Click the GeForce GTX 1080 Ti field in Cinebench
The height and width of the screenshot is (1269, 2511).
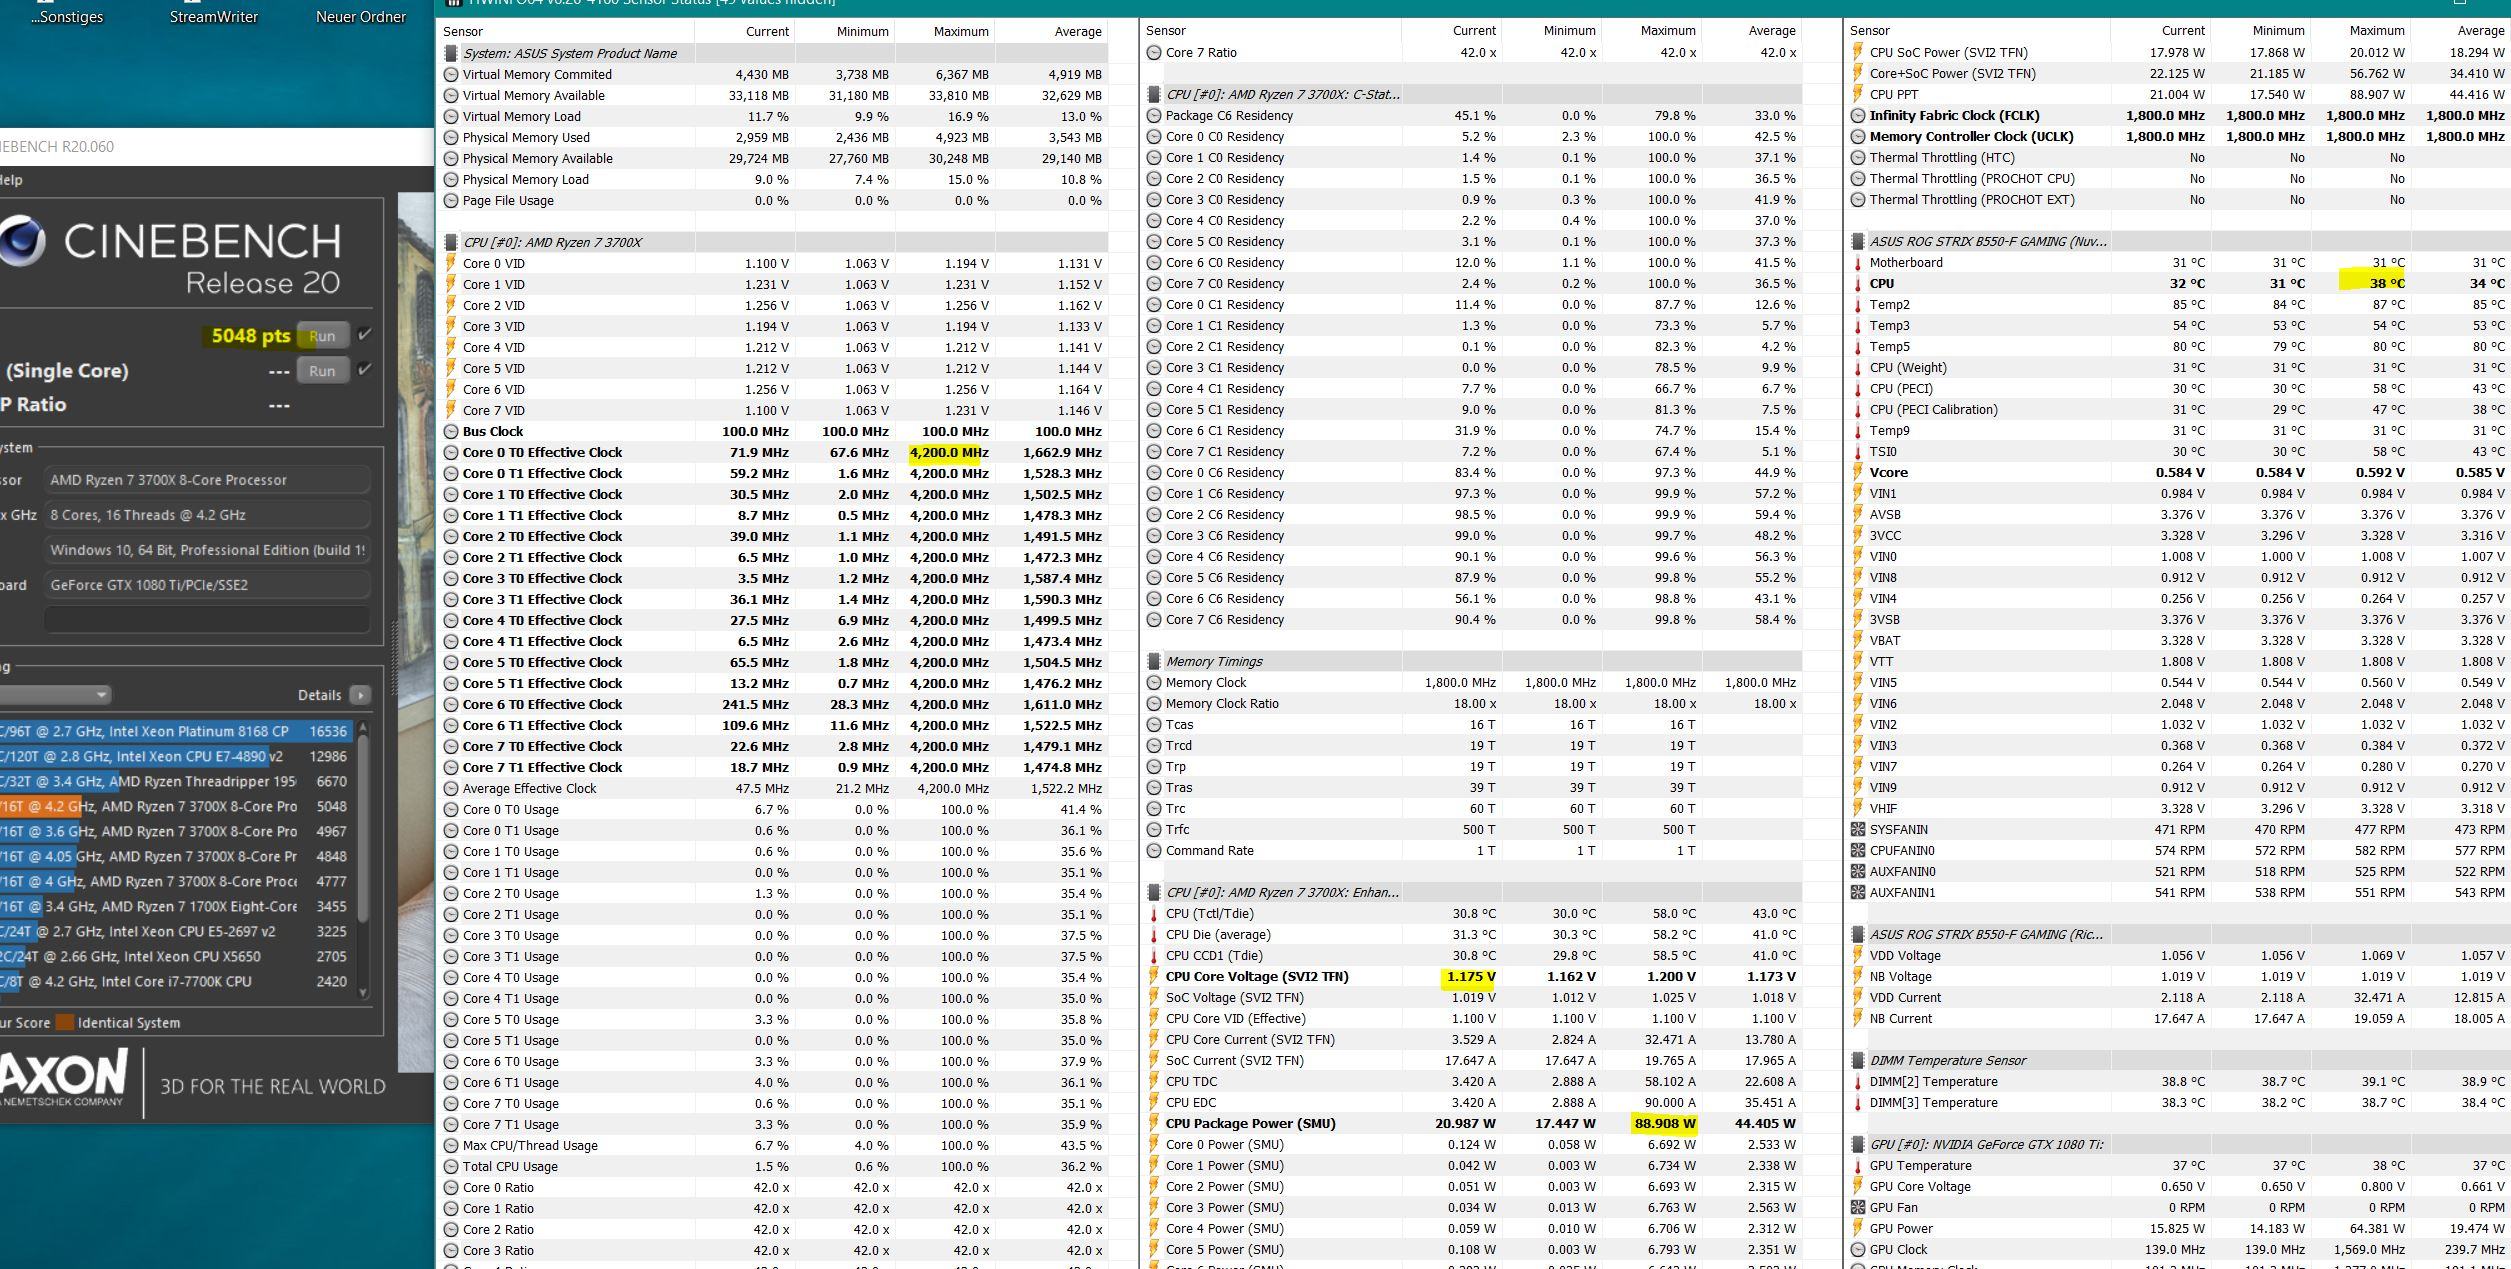[207, 585]
